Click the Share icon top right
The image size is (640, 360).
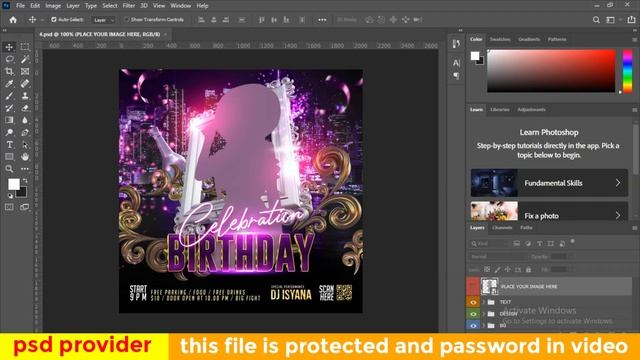[x=631, y=20]
